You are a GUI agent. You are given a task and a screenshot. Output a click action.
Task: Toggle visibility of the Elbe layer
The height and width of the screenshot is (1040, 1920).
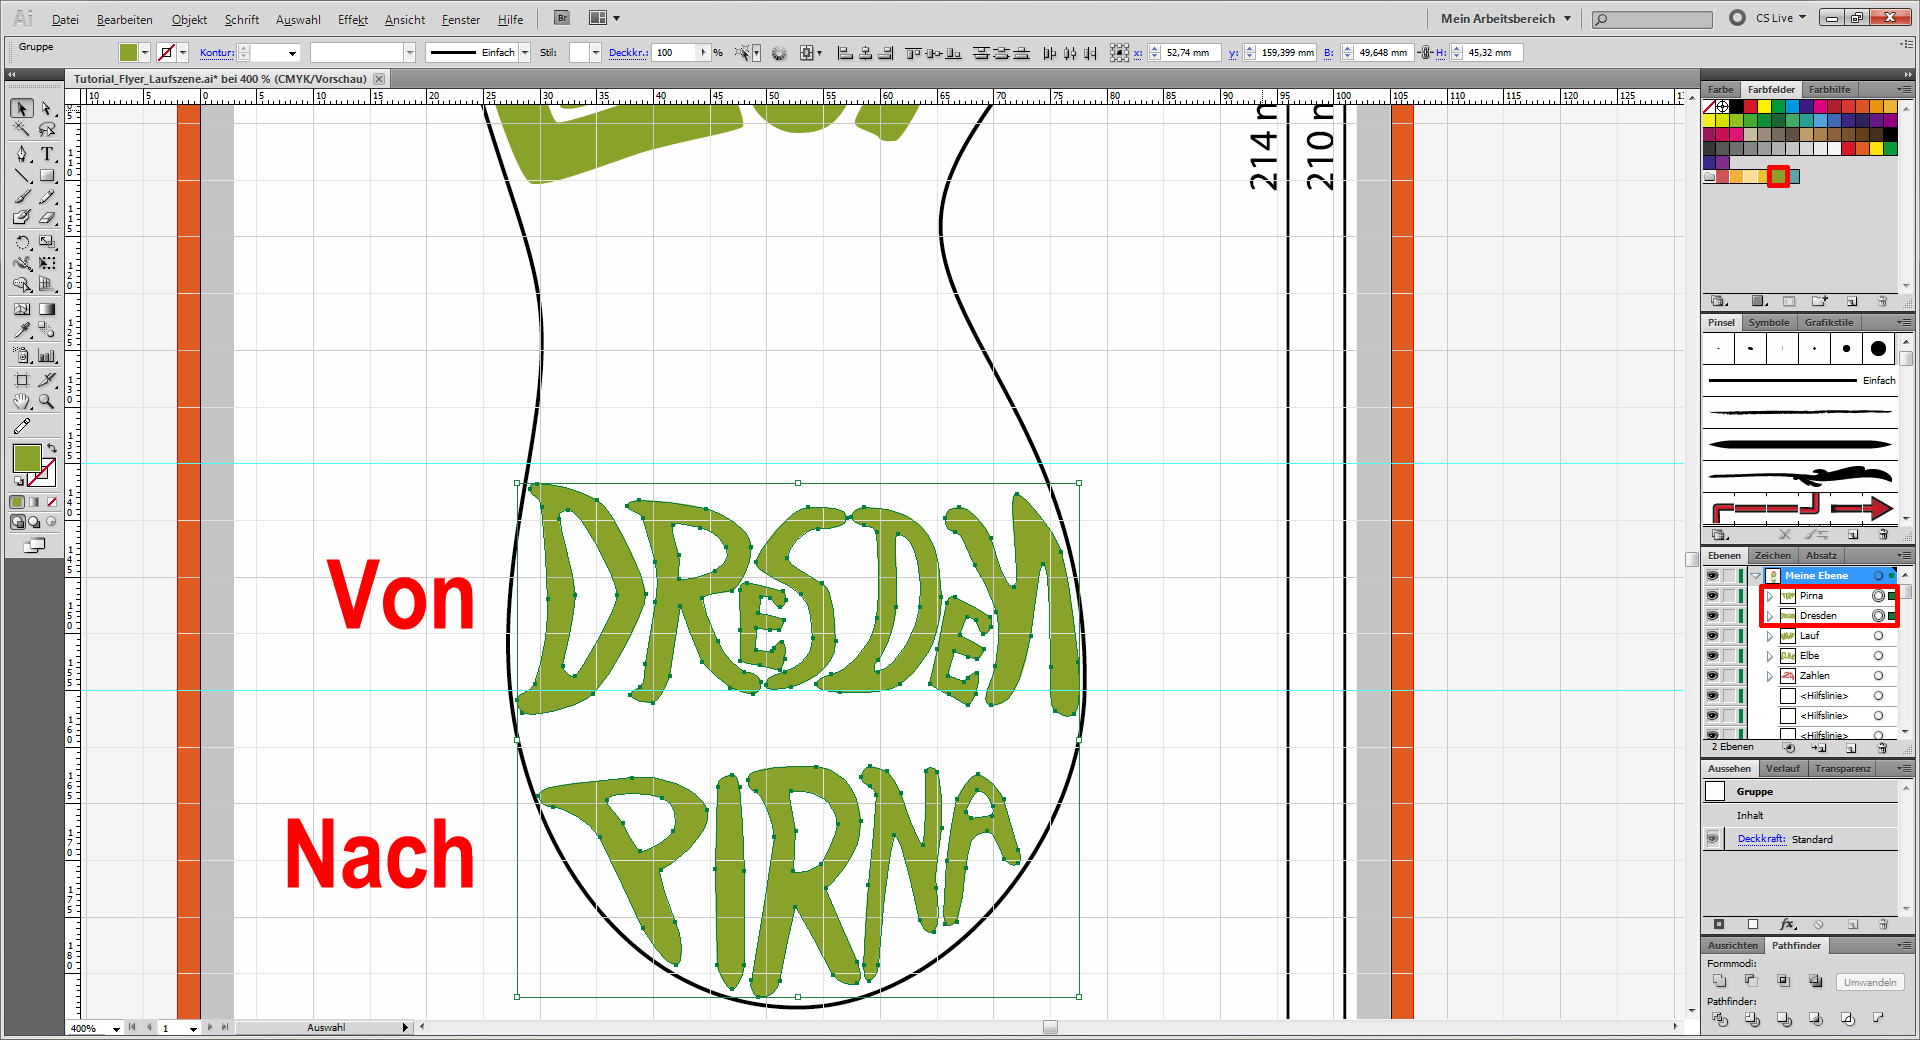tap(1712, 656)
